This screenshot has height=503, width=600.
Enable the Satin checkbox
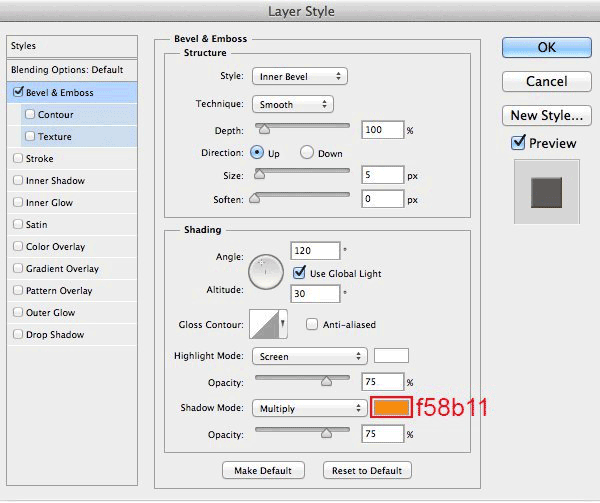coord(18,224)
